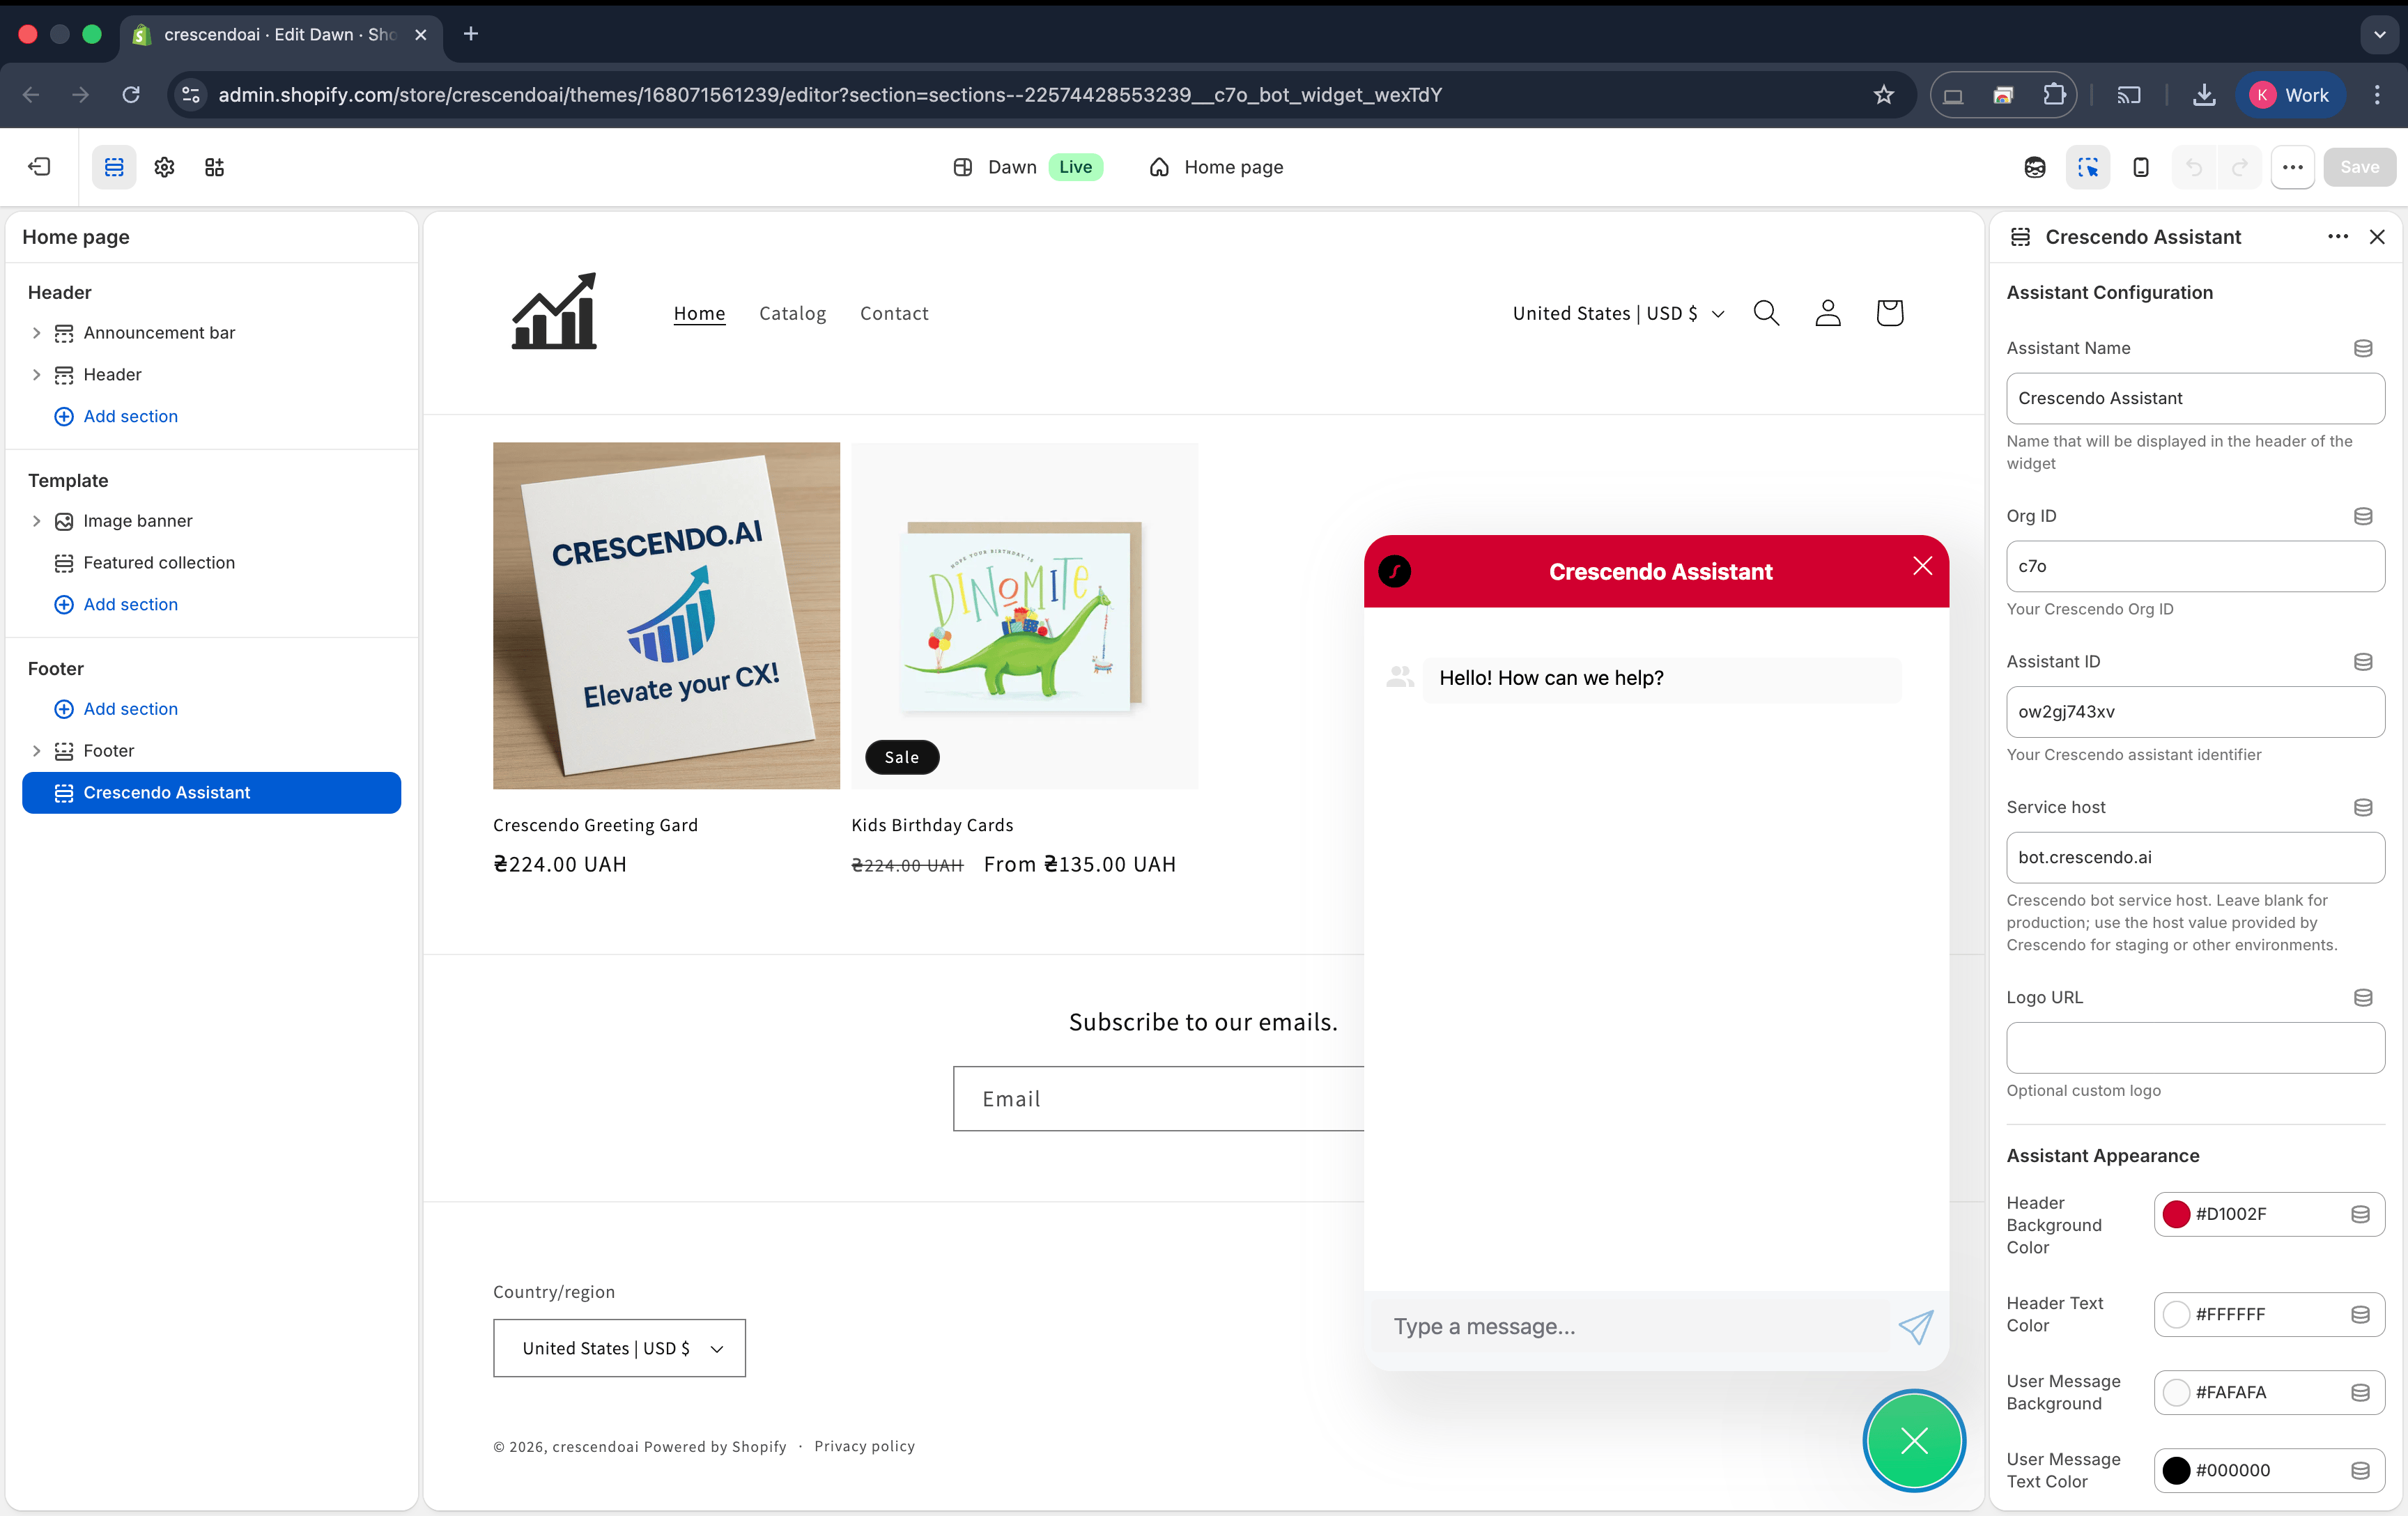2408x1516 pixels.
Task: Open Kids Birthday Cards product image
Action: click(x=1024, y=616)
